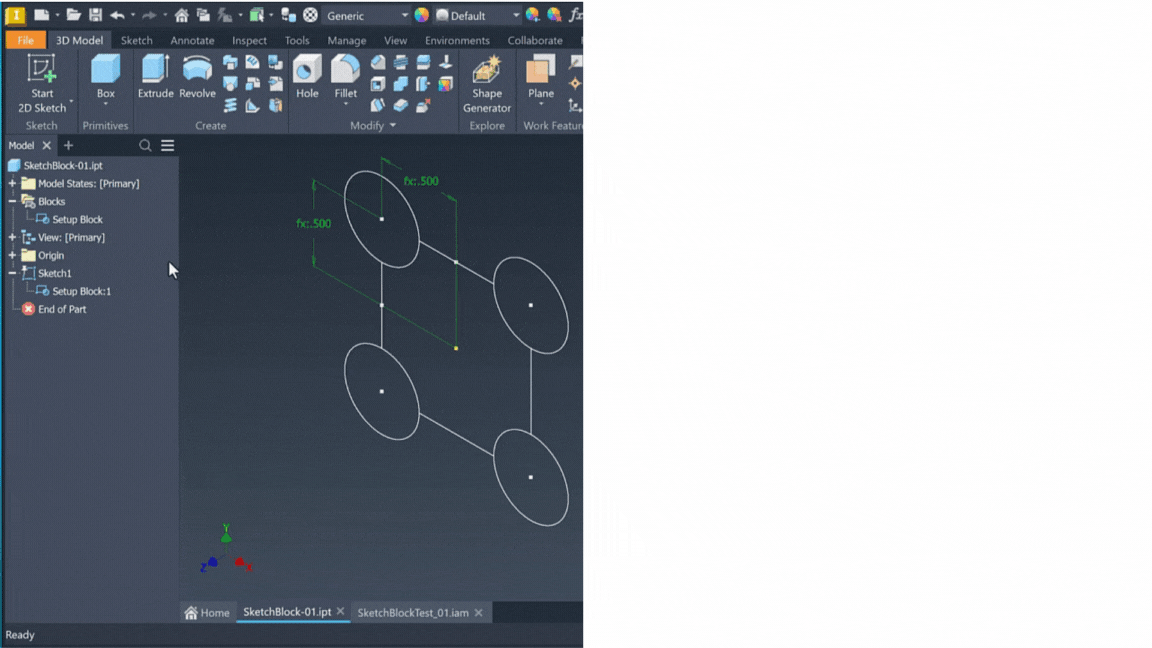The image size is (1152, 648).
Task: Collapse the Blocks folder
Action: point(12,202)
